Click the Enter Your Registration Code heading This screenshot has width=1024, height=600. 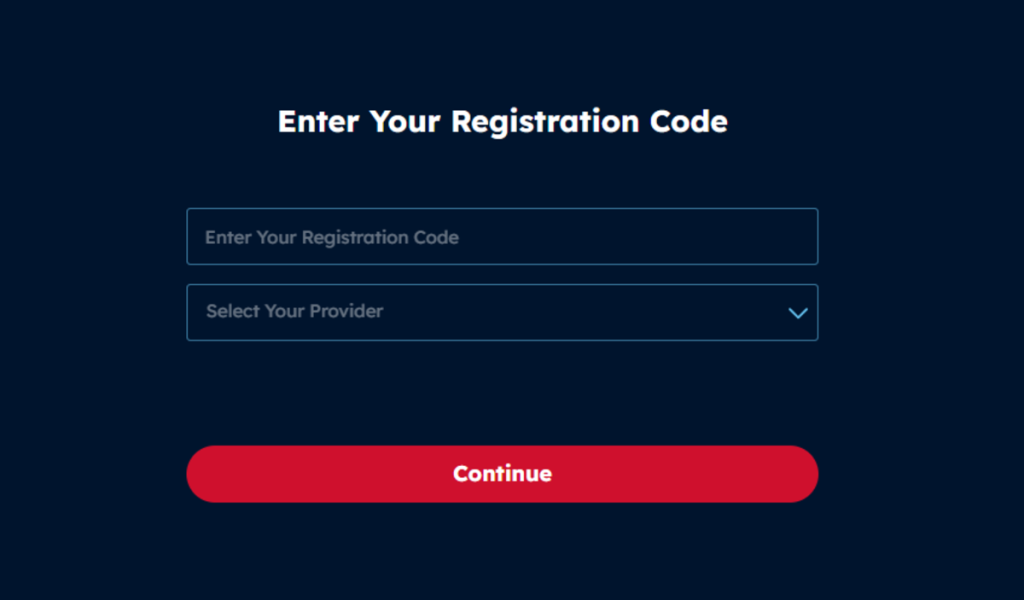pyautogui.click(x=502, y=121)
